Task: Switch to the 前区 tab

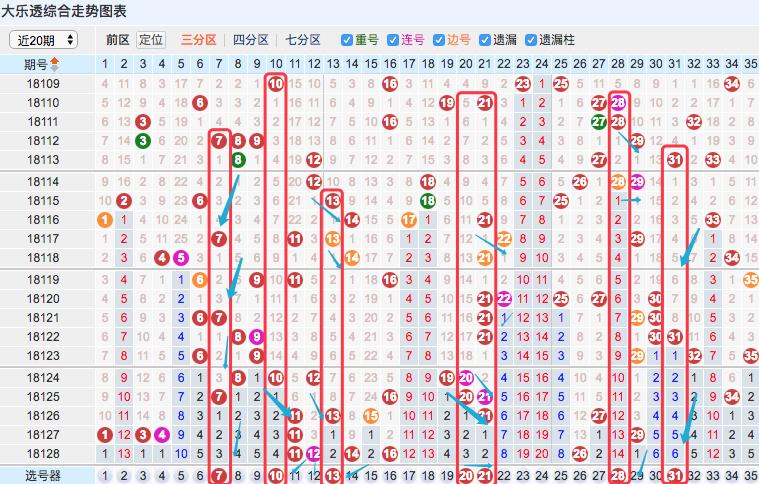Action: pyautogui.click(x=118, y=40)
